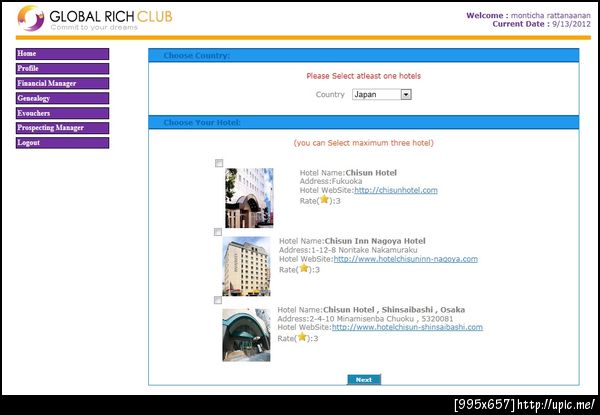
Task: Click the Global Rich Club logo
Action: (x=95, y=18)
